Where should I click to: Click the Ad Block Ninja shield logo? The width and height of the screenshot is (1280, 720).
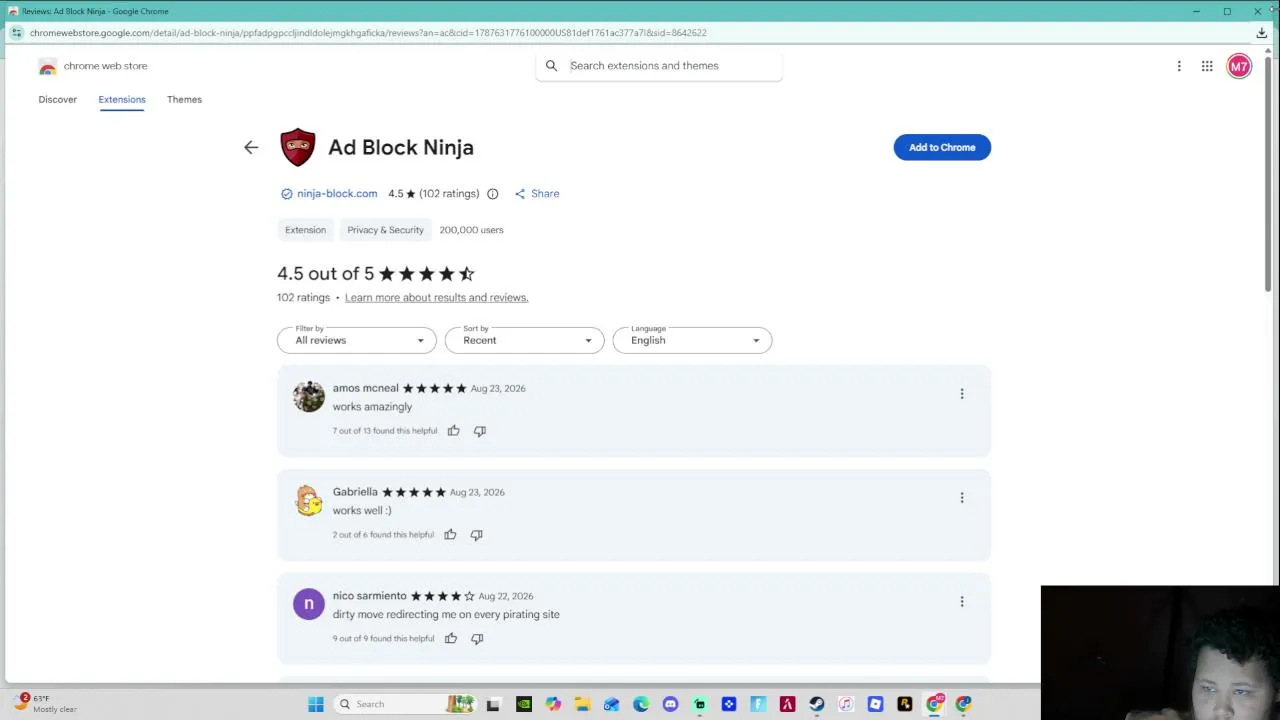coord(297,147)
